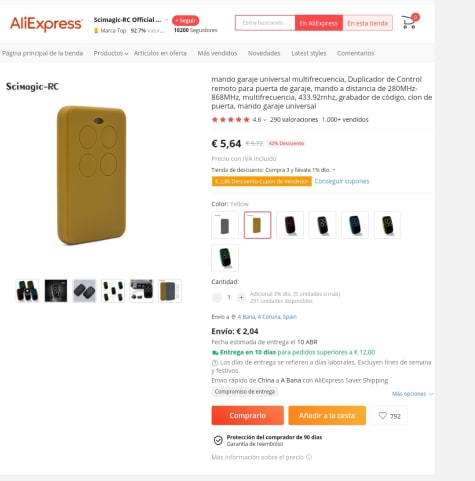Viewport: 475px width, 481px height.
Task: Click the Estoy buscando search field
Action: (265, 23)
